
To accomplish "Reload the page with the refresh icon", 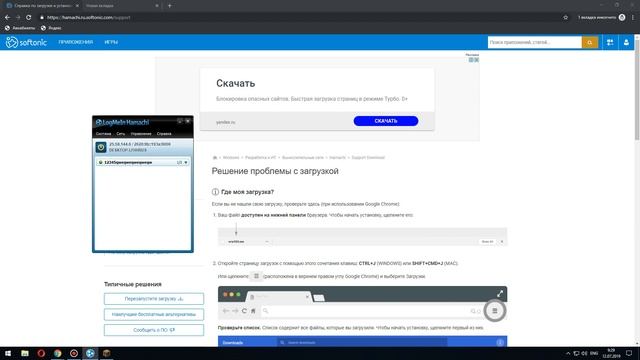I will [x=29, y=18].
